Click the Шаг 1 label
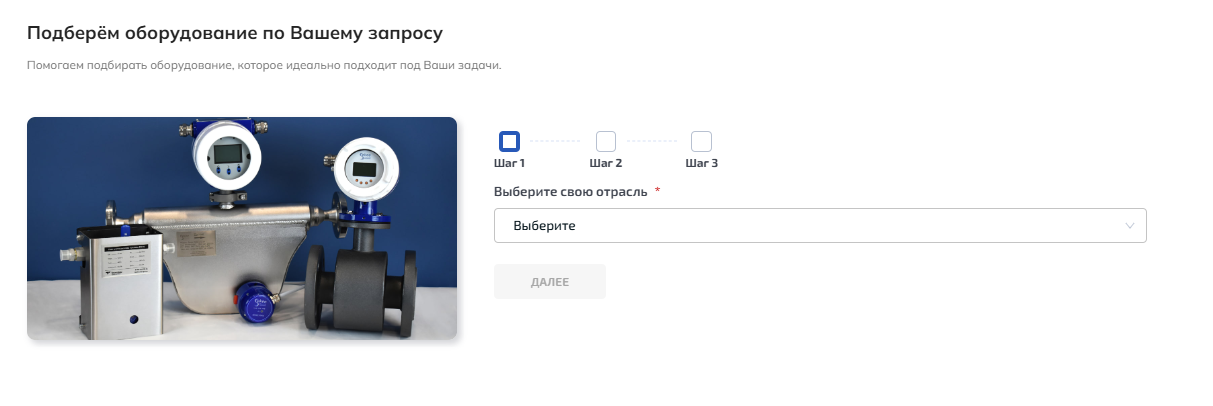 point(509,163)
